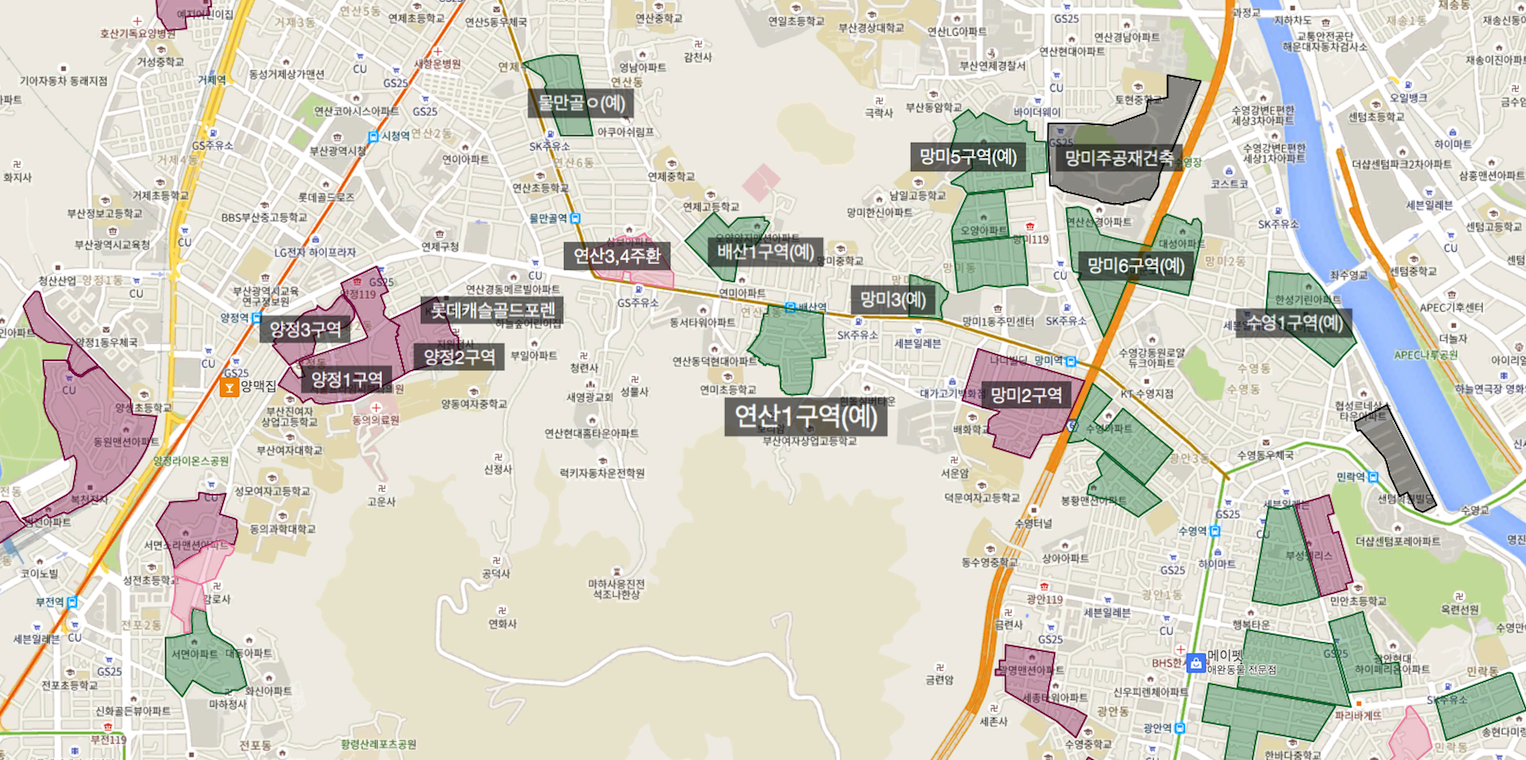Open the orange 양맥집 bar icon
Image resolution: width=1526 pixels, height=760 pixels.
tap(228, 386)
